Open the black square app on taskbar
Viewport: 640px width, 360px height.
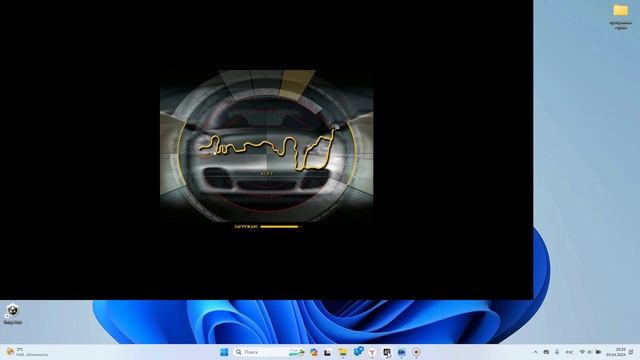328,352
